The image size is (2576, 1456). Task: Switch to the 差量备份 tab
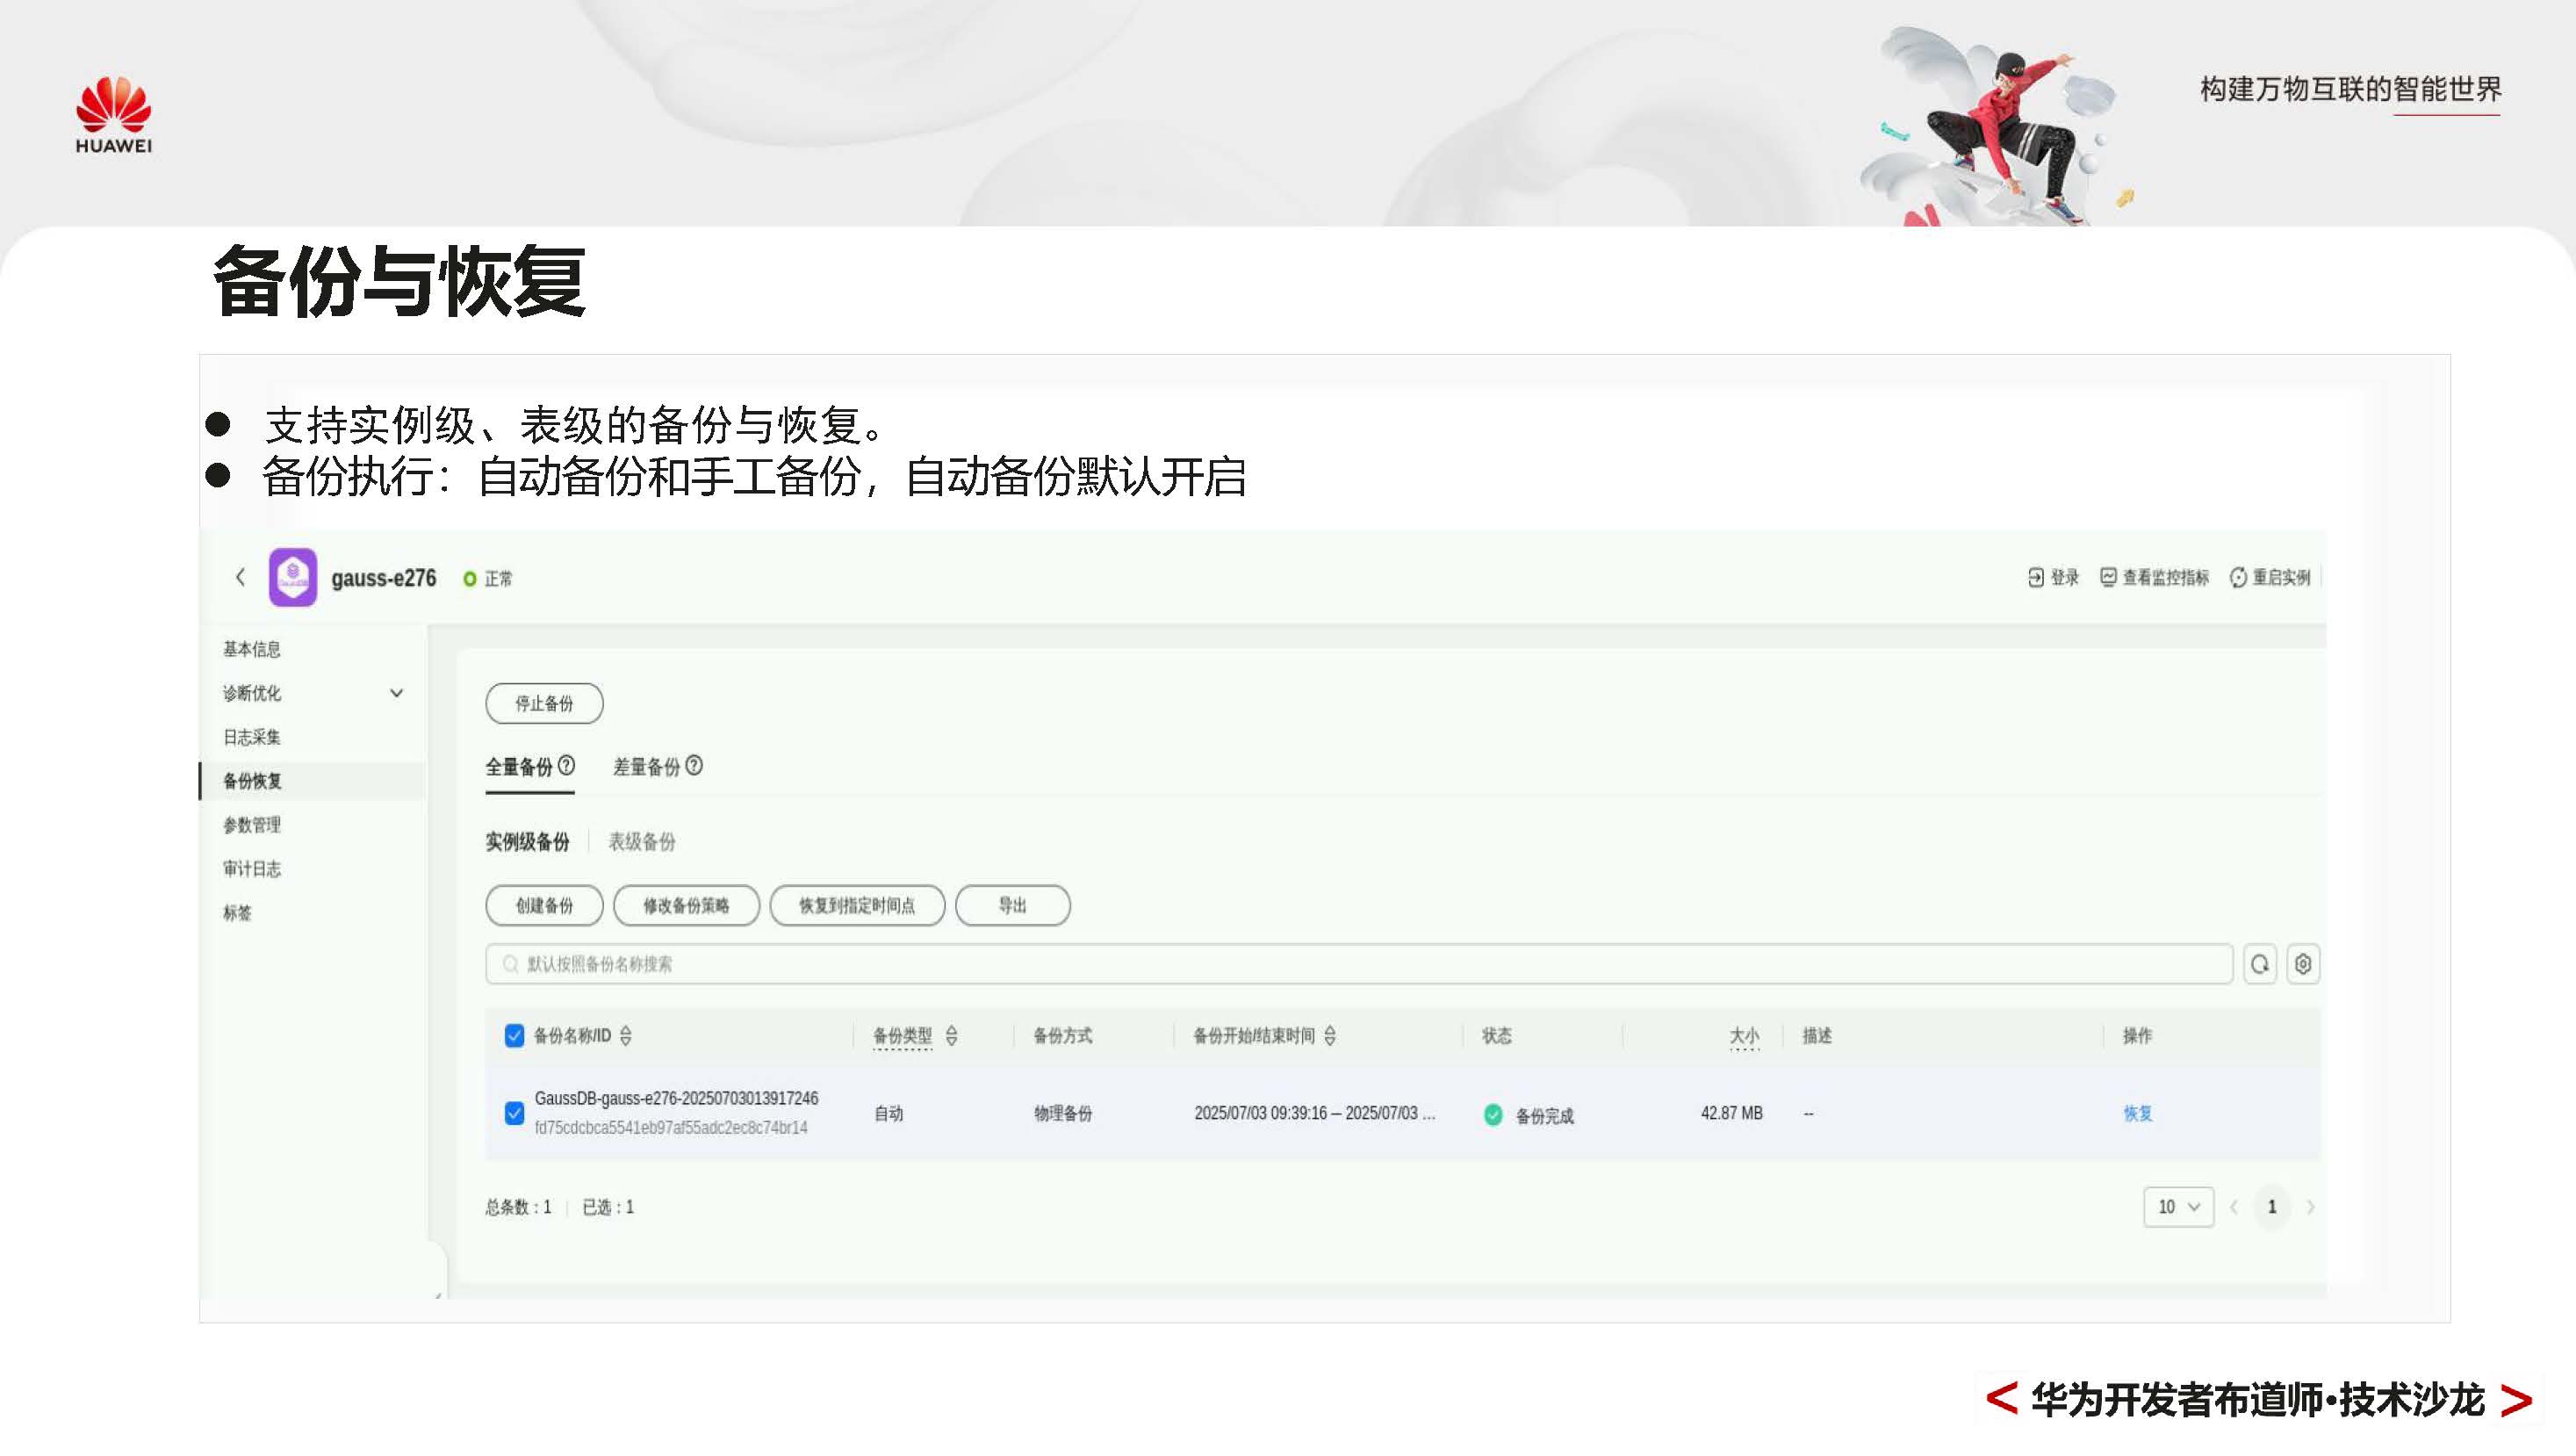pos(650,767)
